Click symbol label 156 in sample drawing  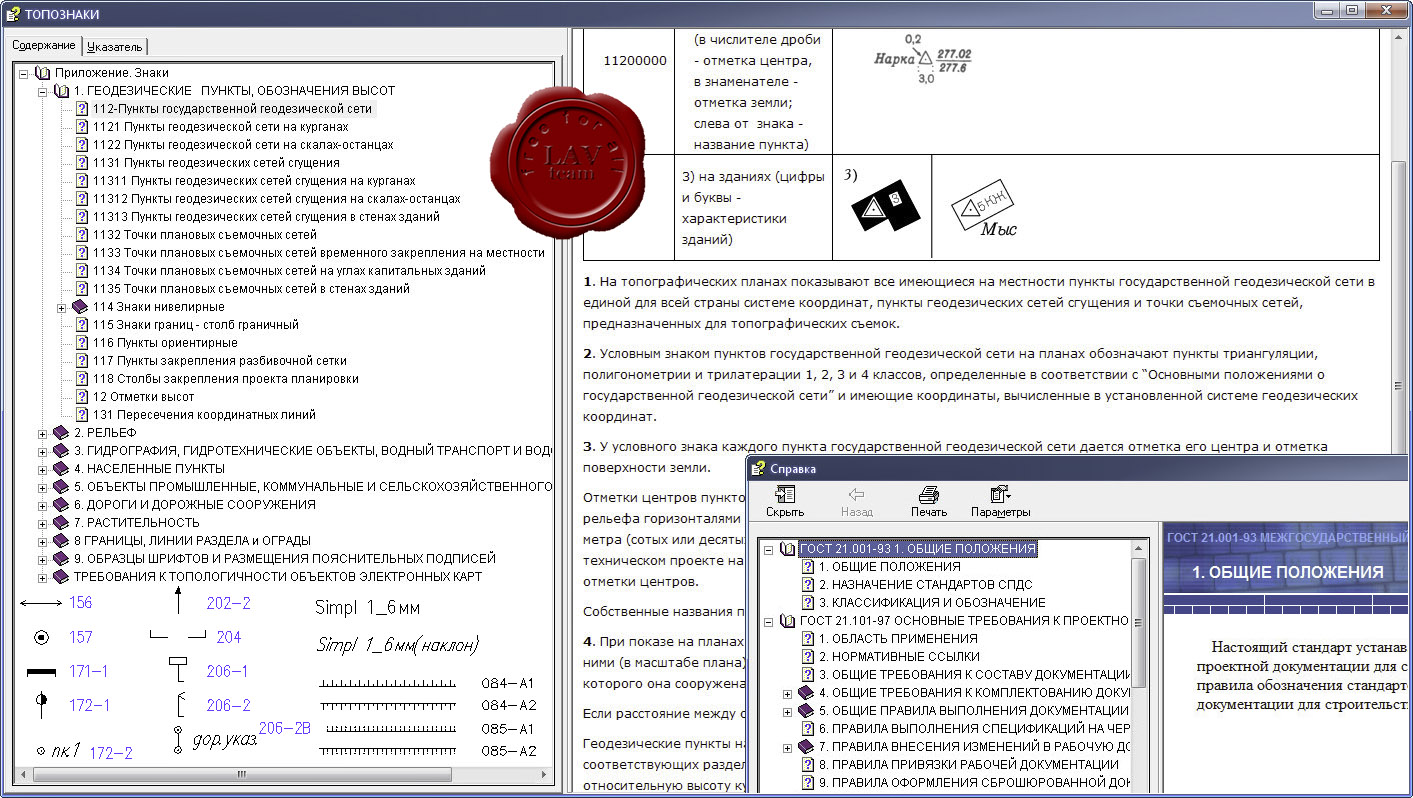[81, 603]
